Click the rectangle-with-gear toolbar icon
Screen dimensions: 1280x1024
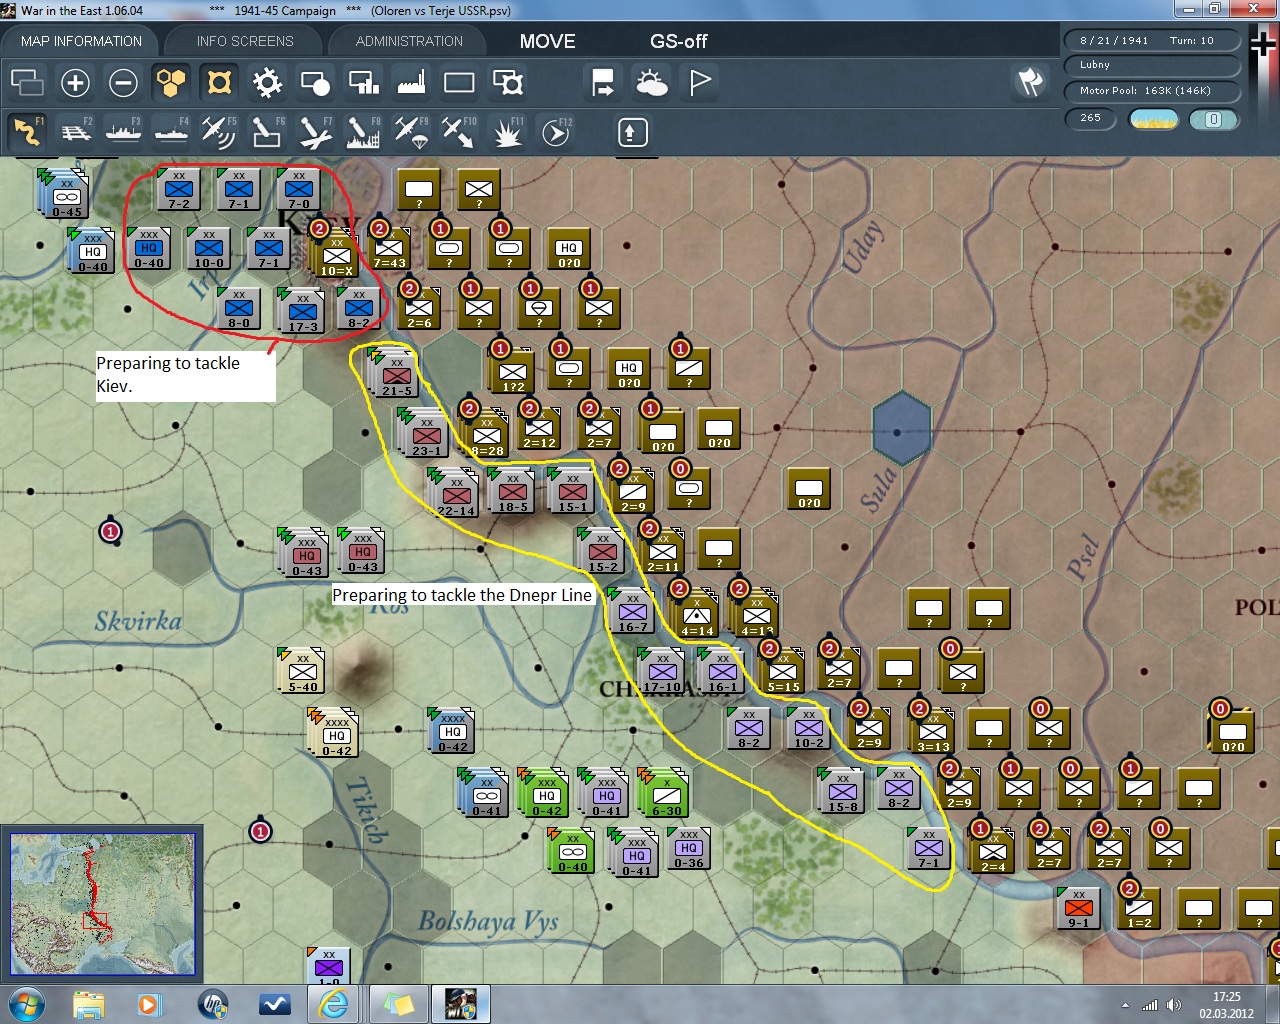coord(507,82)
